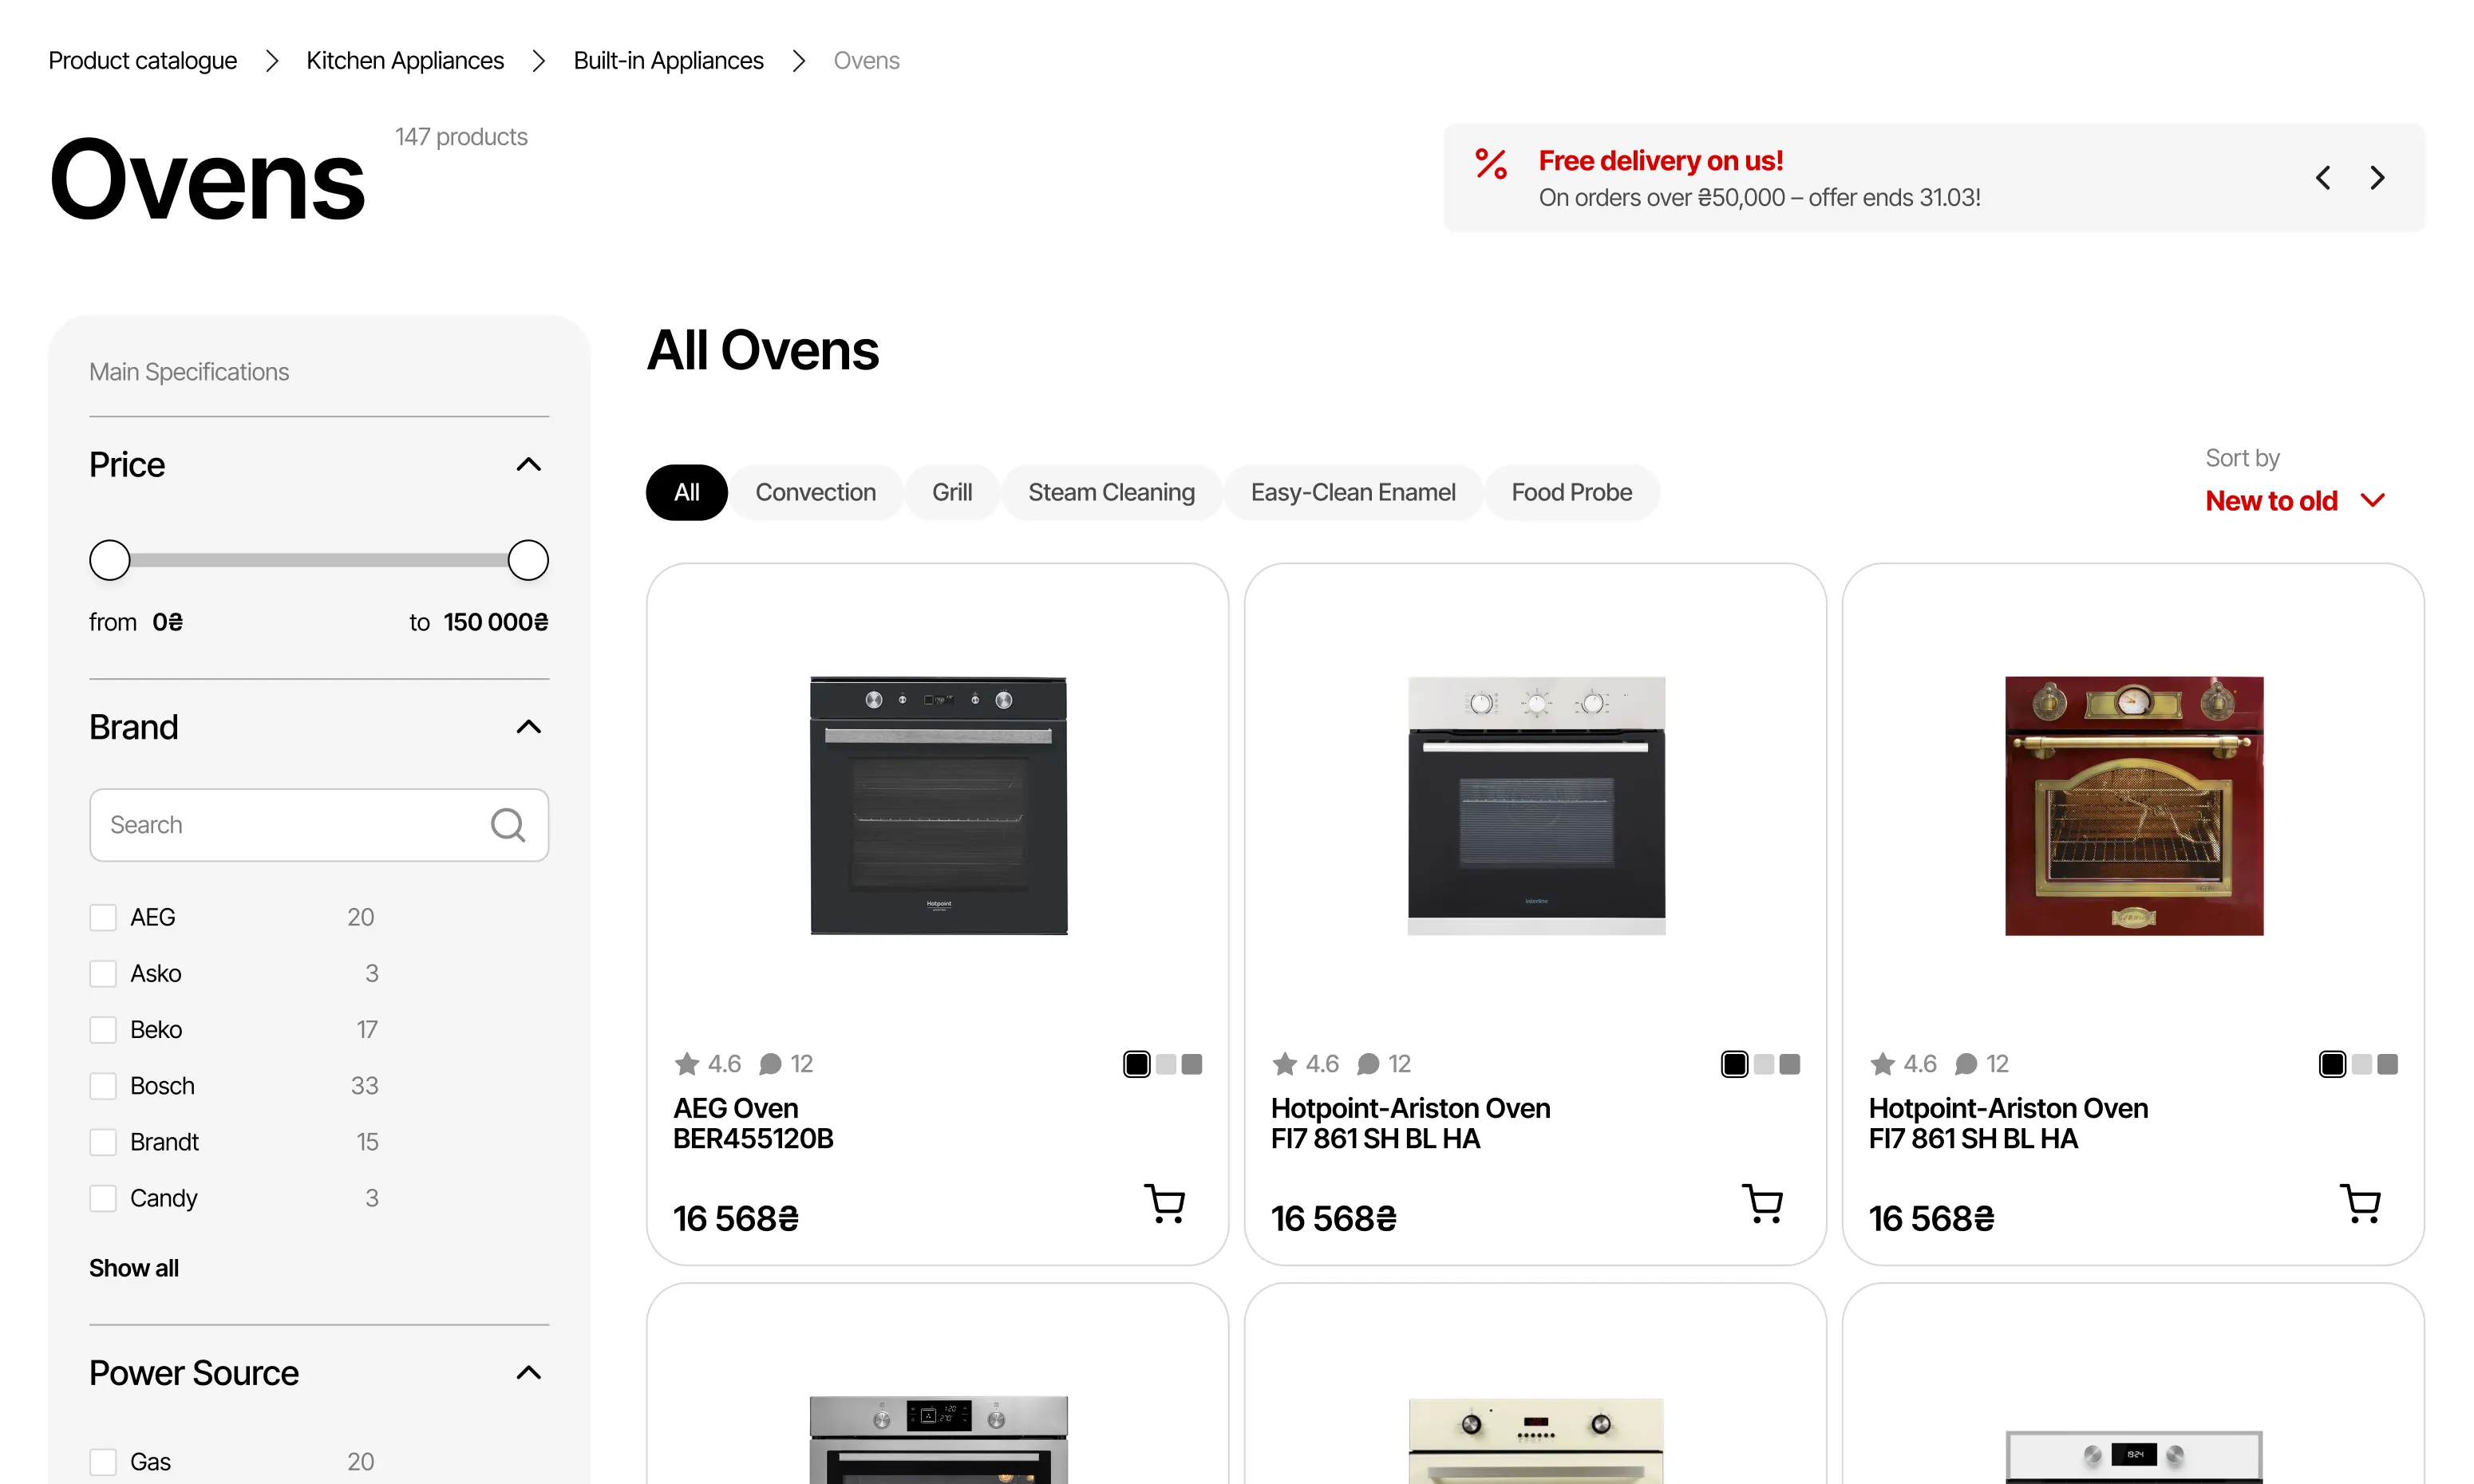2474x1484 pixels.
Task: Select the Convection filter tab
Action: (815, 492)
